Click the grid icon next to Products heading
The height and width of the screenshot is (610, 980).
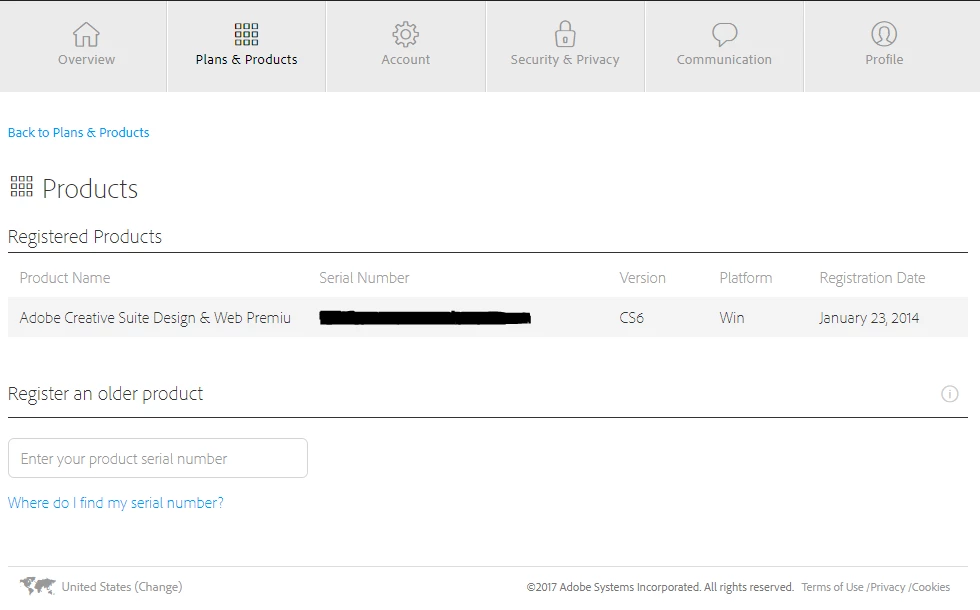21,186
